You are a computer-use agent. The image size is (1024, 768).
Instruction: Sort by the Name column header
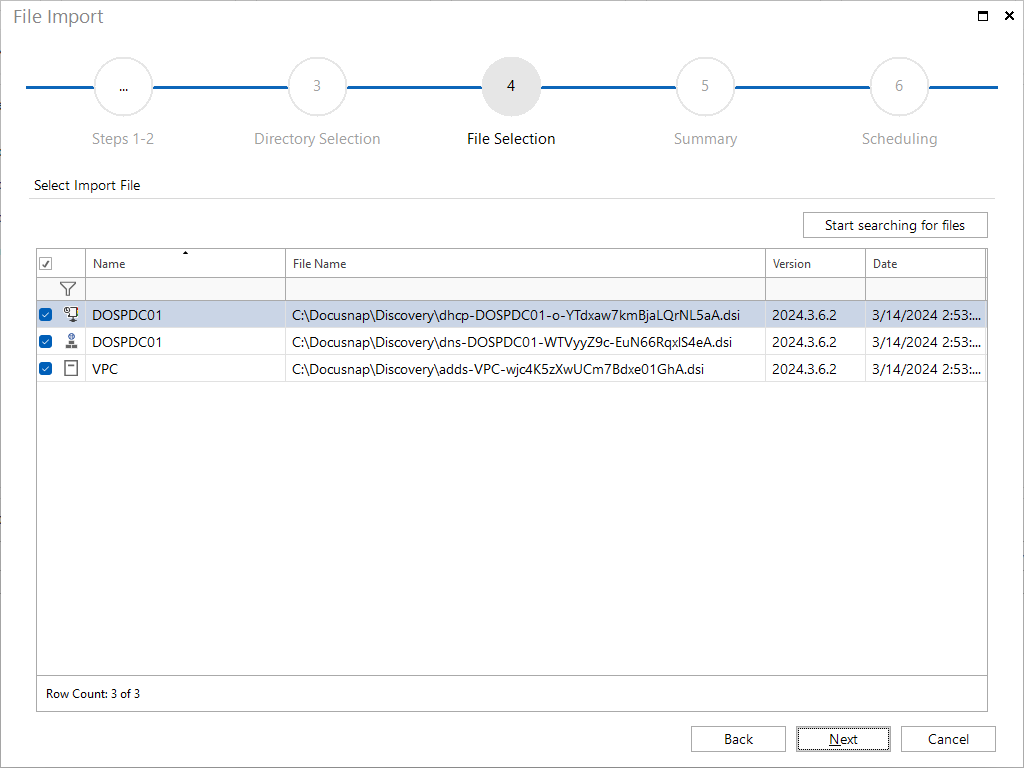[185, 264]
